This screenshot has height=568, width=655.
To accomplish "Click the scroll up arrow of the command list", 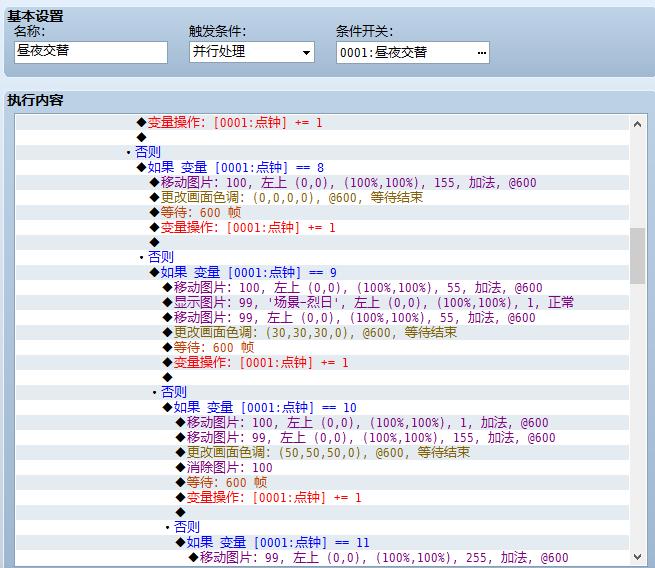I will tap(637, 124).
